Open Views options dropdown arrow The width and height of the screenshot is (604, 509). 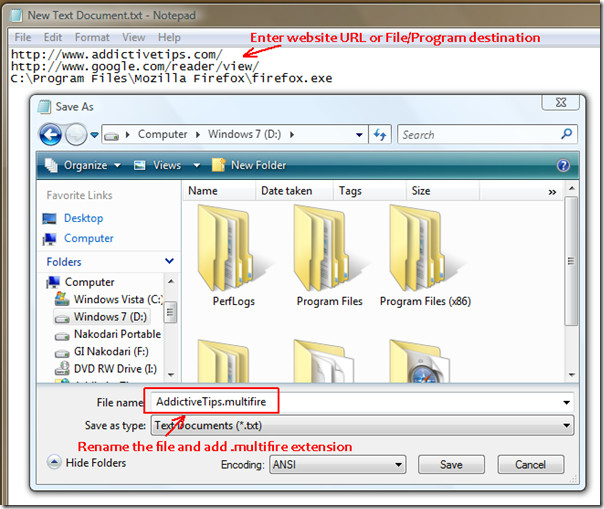(x=197, y=165)
